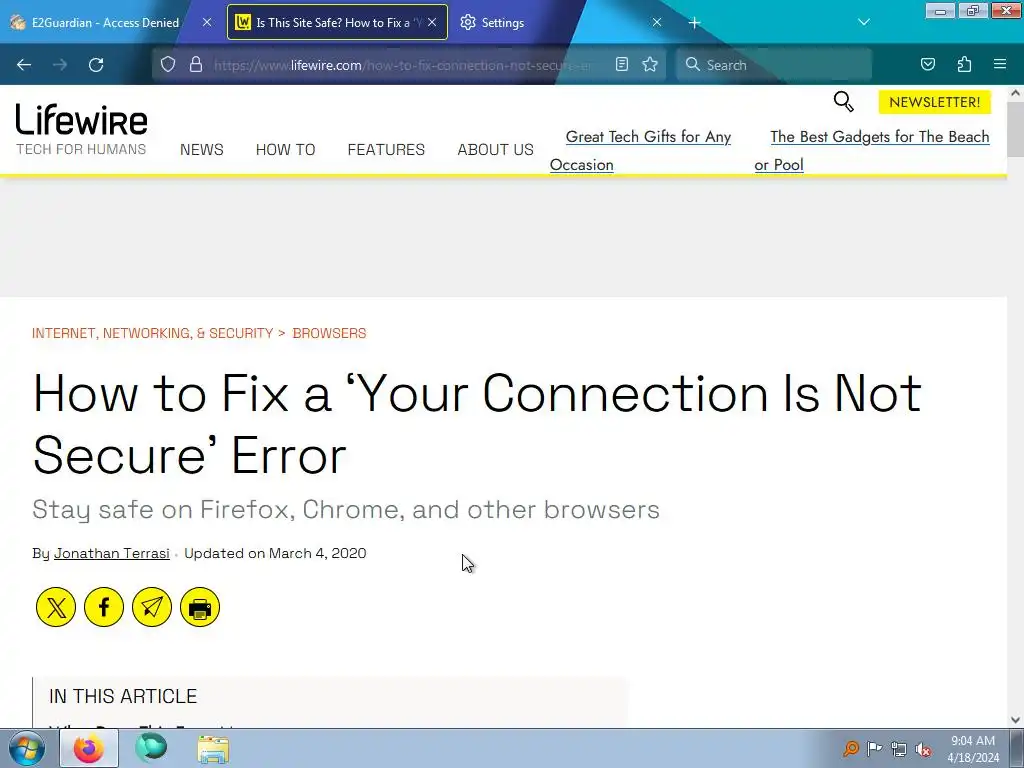The width and height of the screenshot is (1024, 768).
Task: Click the IN THIS ARTICLE heading
Action: (x=123, y=696)
